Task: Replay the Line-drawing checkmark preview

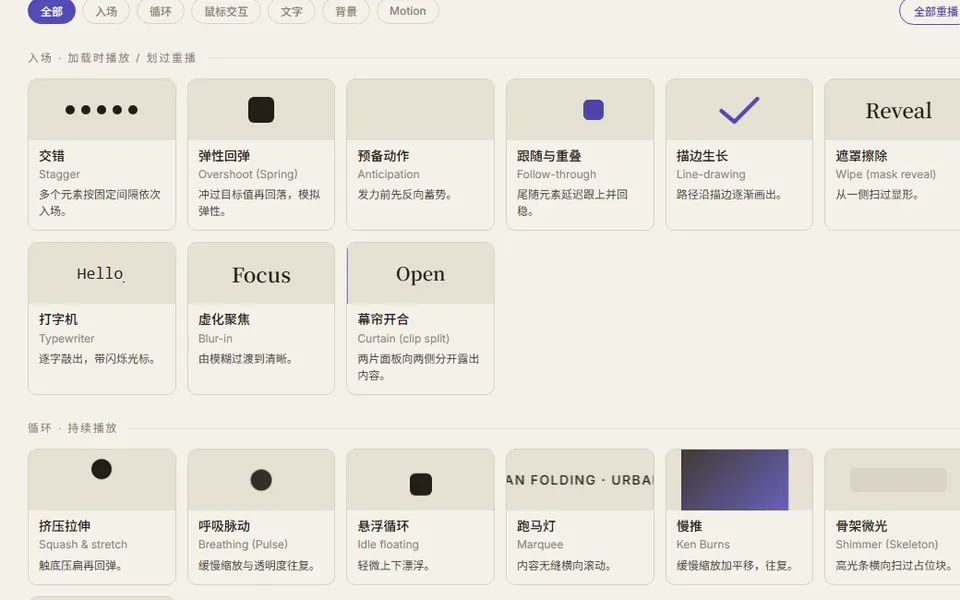Action: pos(739,110)
